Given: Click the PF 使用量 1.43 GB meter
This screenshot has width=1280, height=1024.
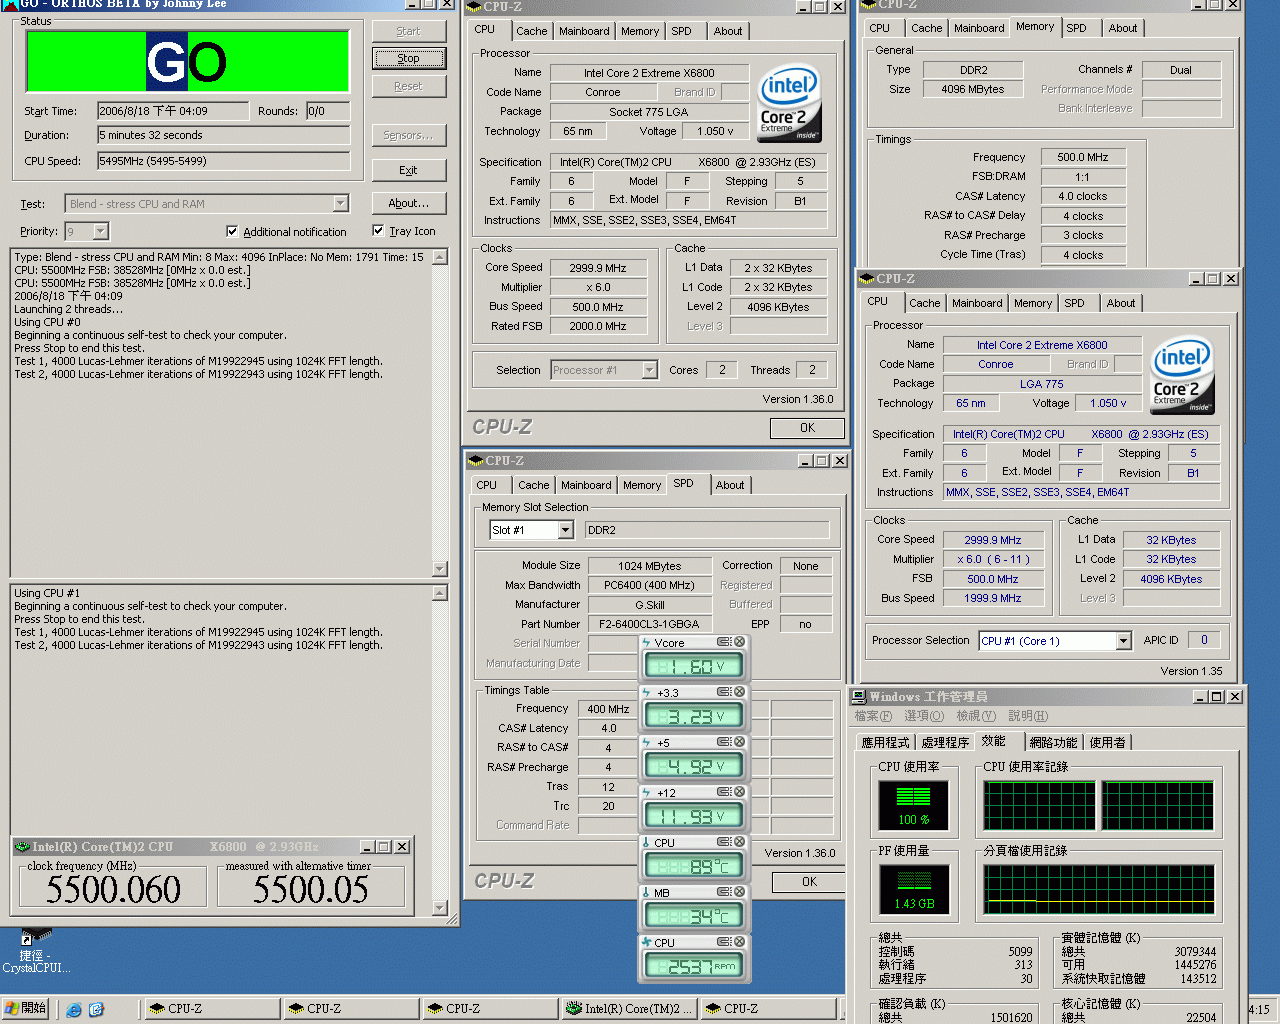Looking at the screenshot, I should pyautogui.click(x=913, y=890).
